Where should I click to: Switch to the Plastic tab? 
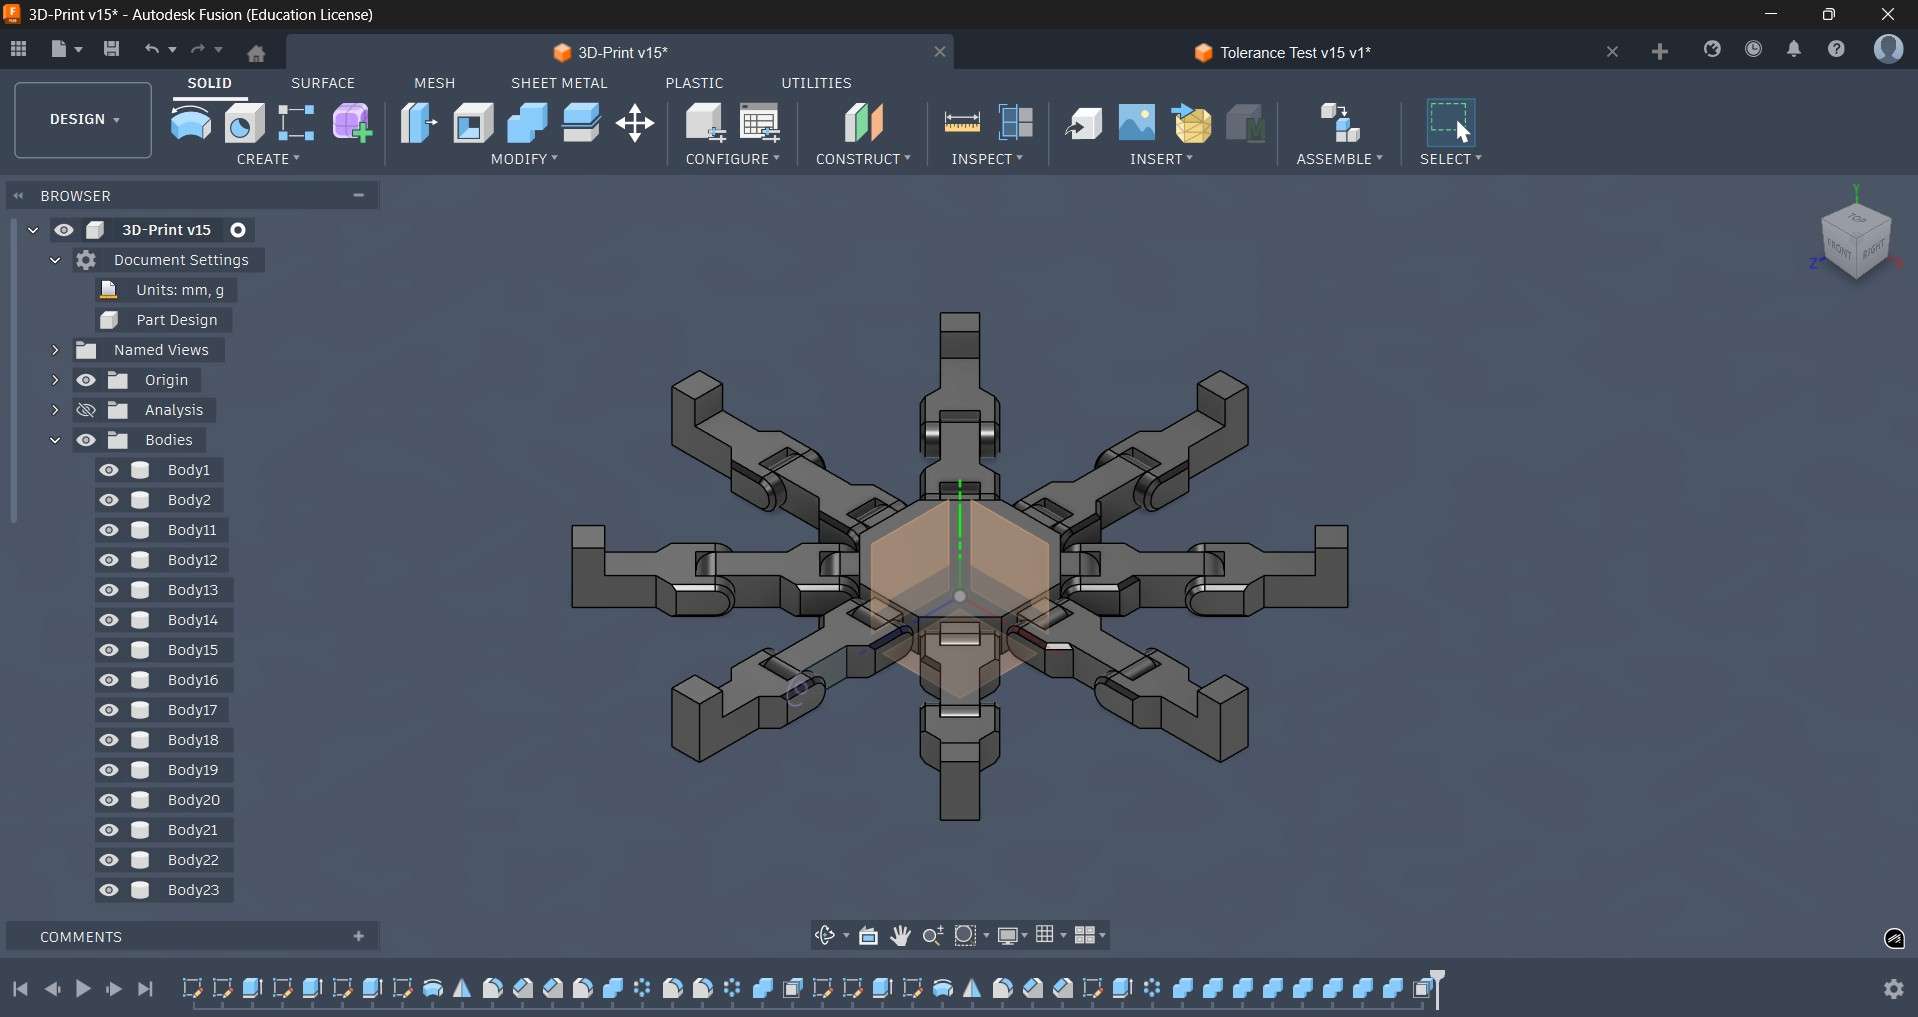pyautogui.click(x=696, y=83)
